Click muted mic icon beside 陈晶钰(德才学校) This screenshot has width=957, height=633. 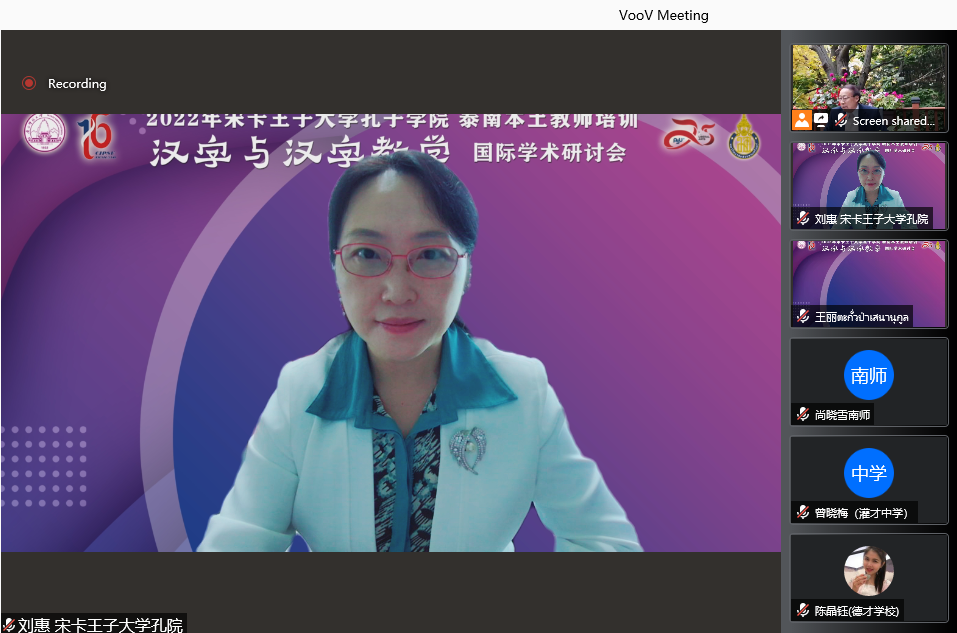803,610
